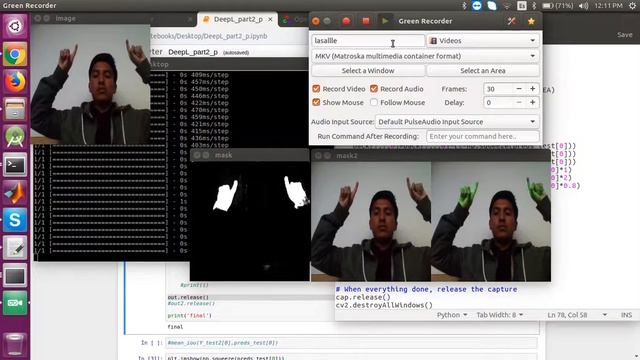This screenshot has height=360, width=640.
Task: Open Android Studio from the dock
Action: click(x=15, y=137)
